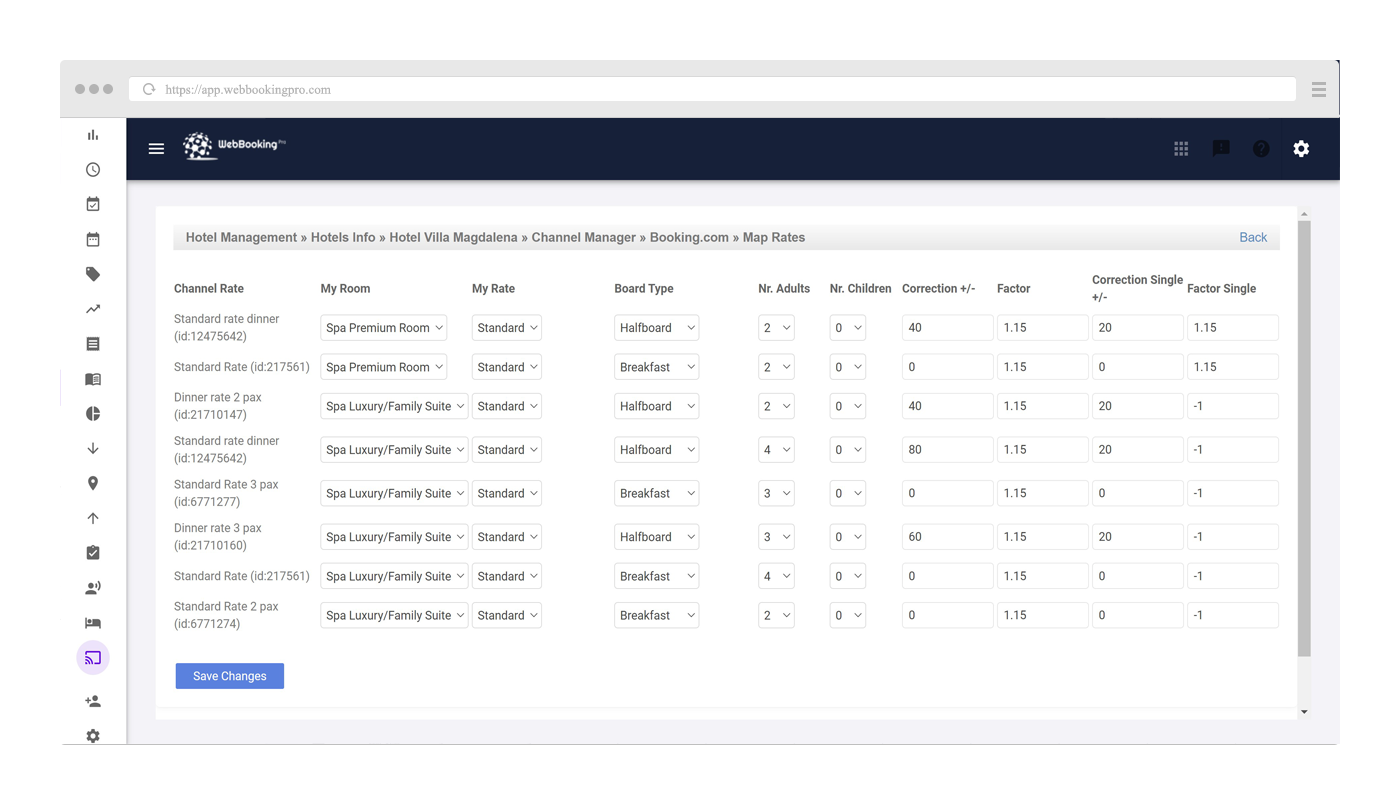Open the bed icon in the sidebar
The image size is (1400, 800).
(93, 623)
